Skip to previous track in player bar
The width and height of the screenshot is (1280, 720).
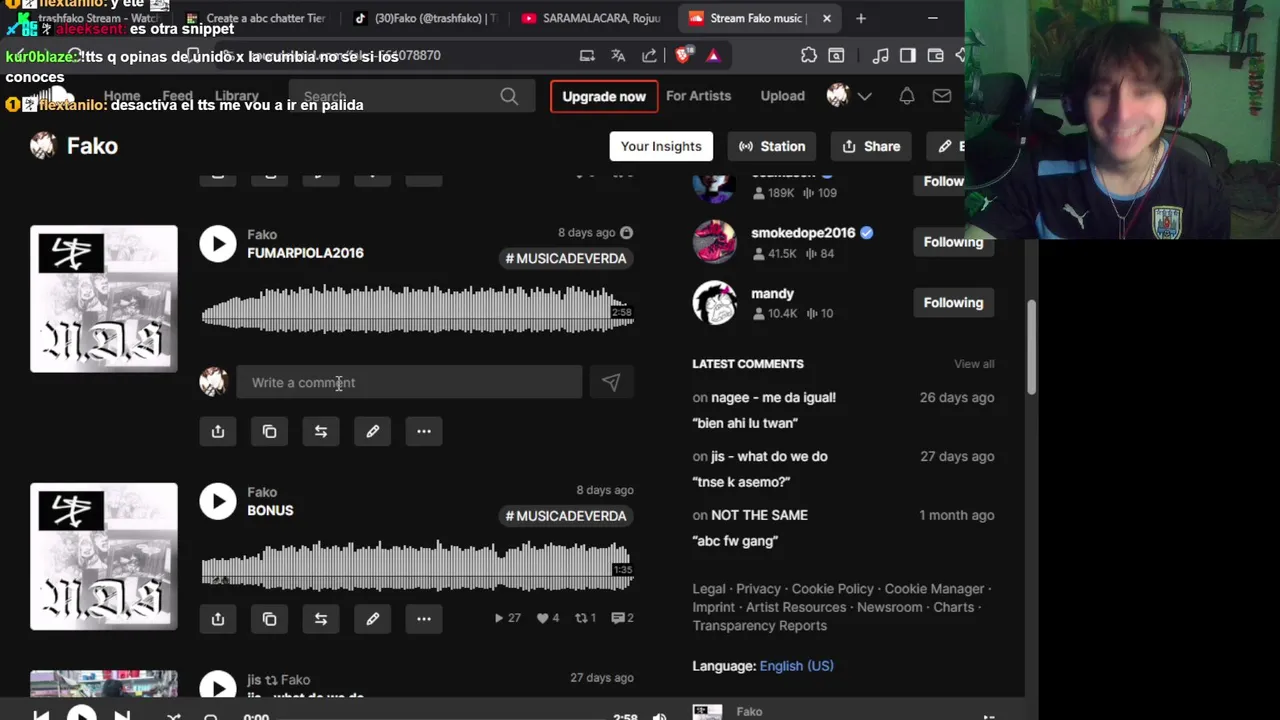click(41, 714)
